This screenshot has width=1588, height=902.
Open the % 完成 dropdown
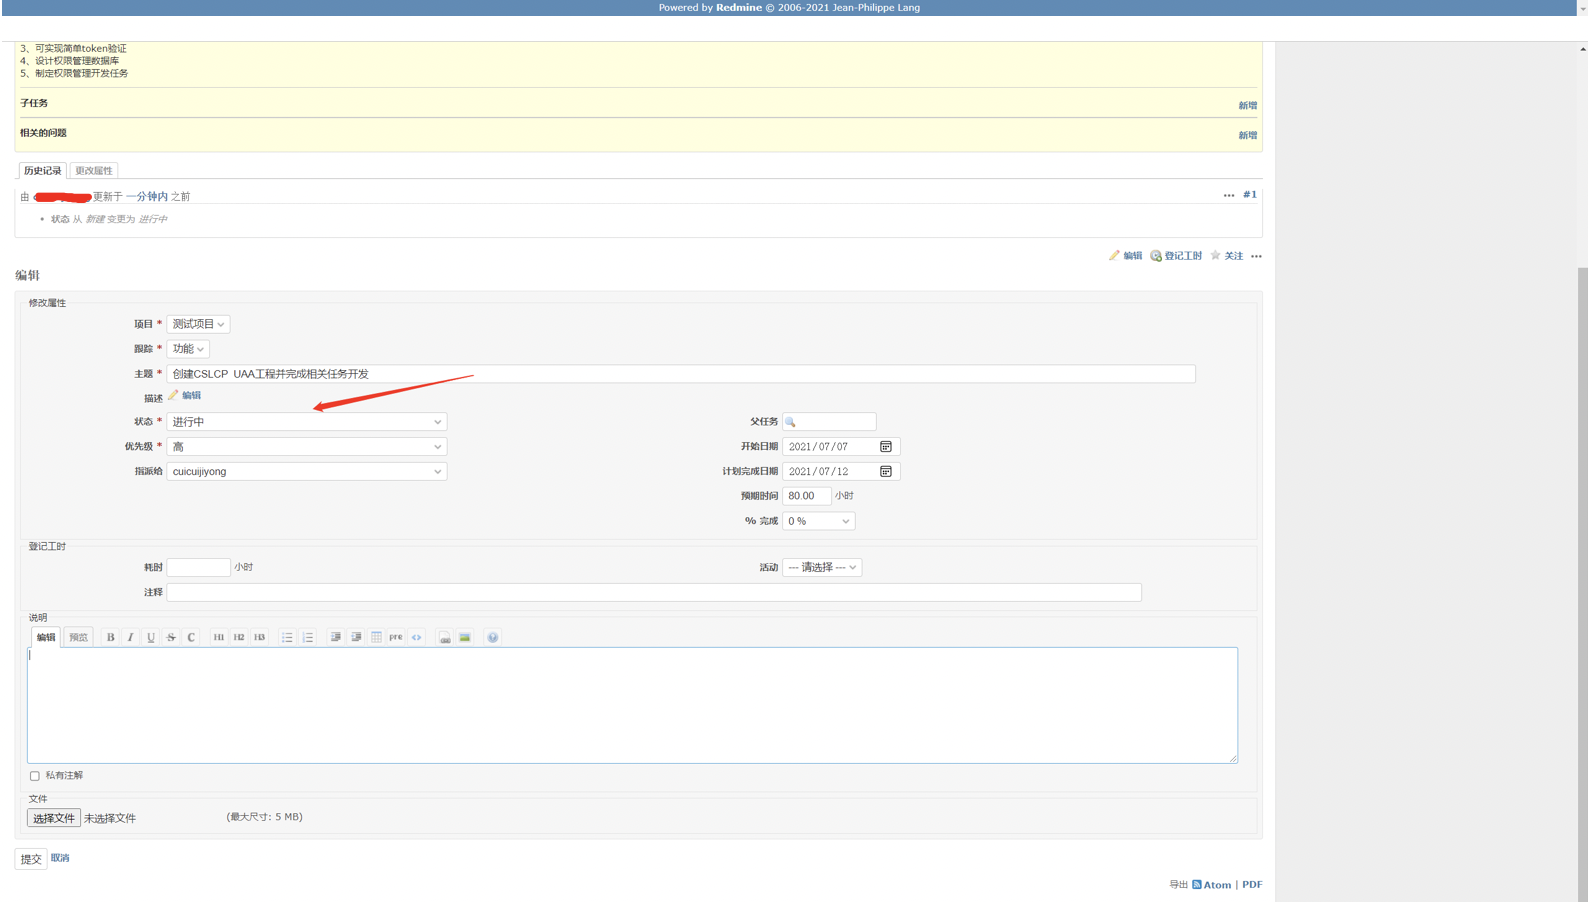818,521
